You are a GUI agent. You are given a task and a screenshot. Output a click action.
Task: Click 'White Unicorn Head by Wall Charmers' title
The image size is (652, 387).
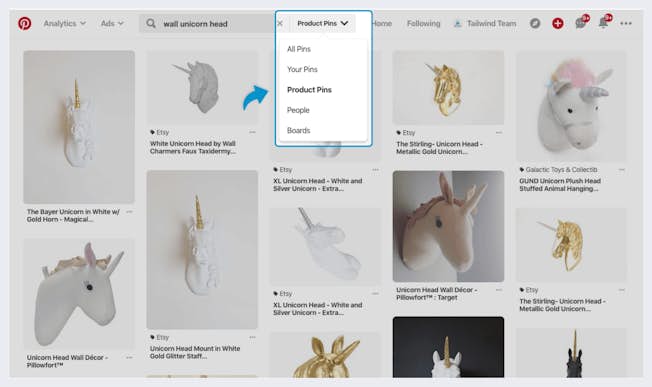[x=193, y=147]
